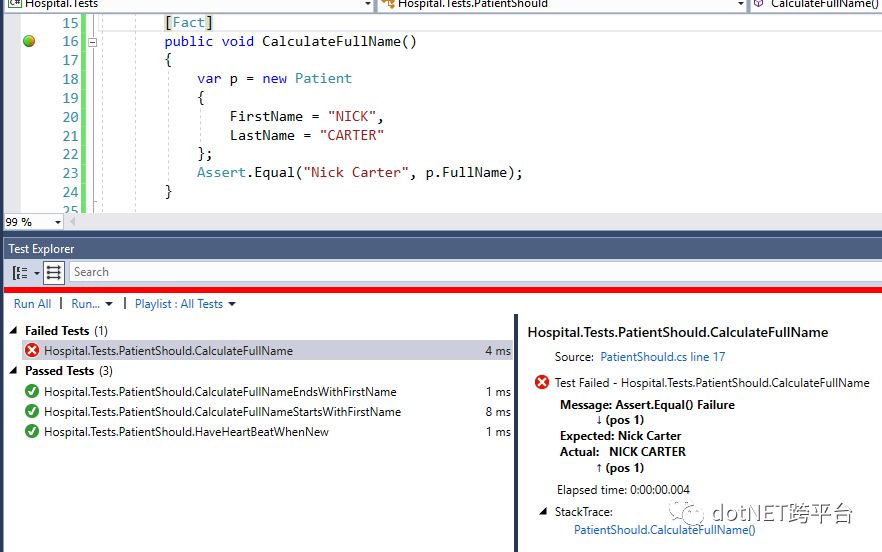Screen dimensions: 882x552
Task: Click the "CARTER" string literal on line 21
Action: click(x=352, y=136)
